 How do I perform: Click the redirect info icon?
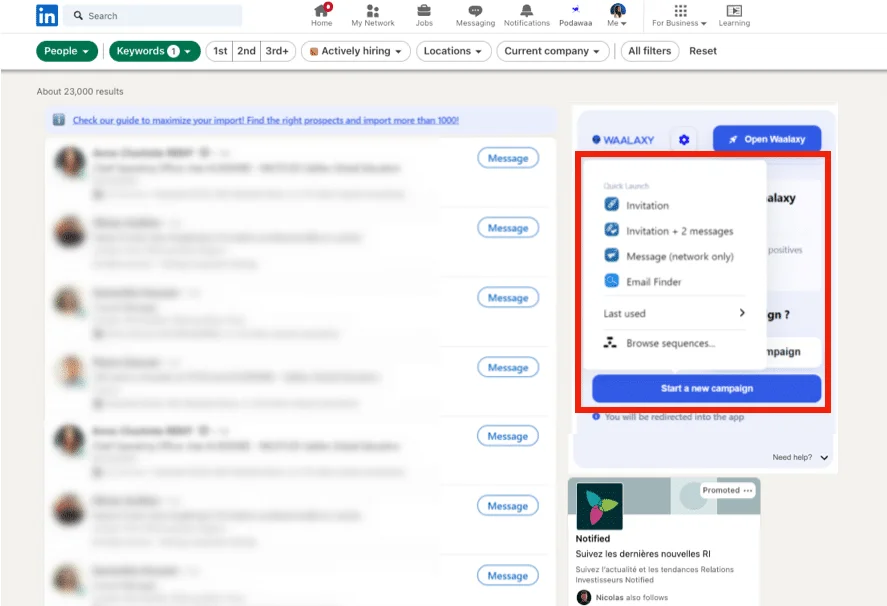click(x=596, y=416)
